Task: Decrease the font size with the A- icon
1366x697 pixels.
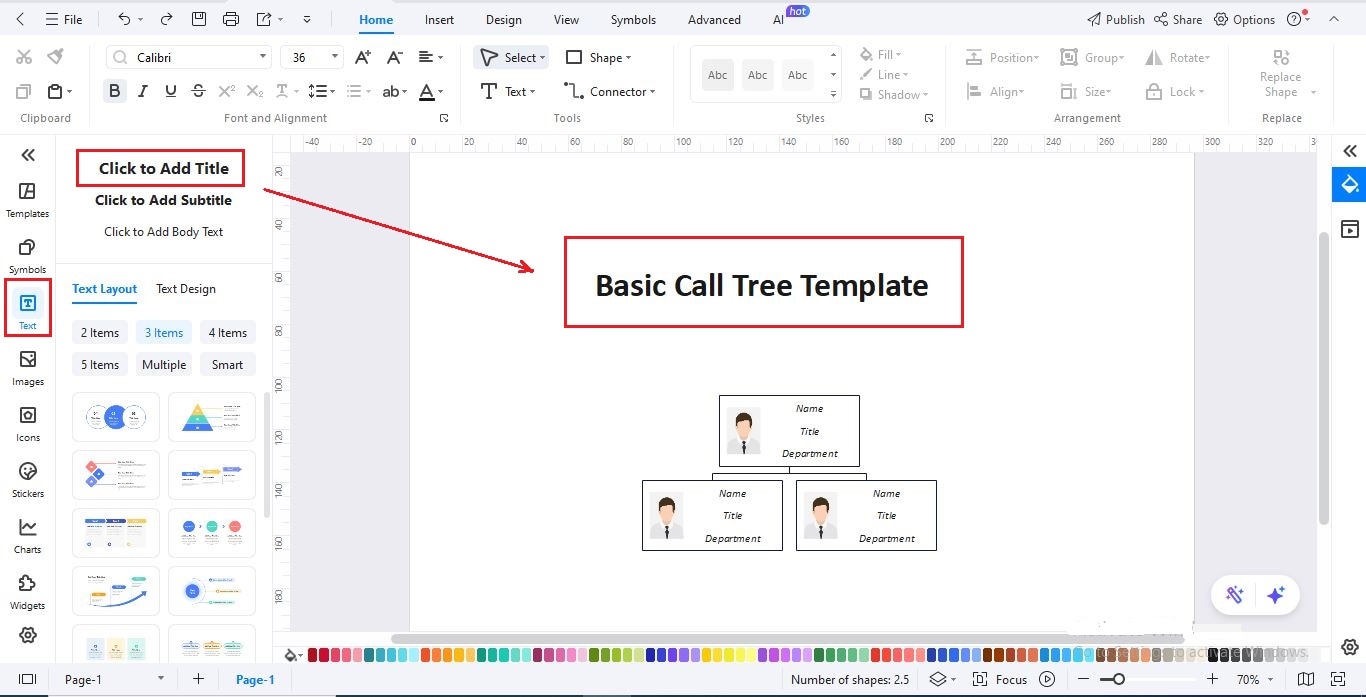Action: coord(395,57)
